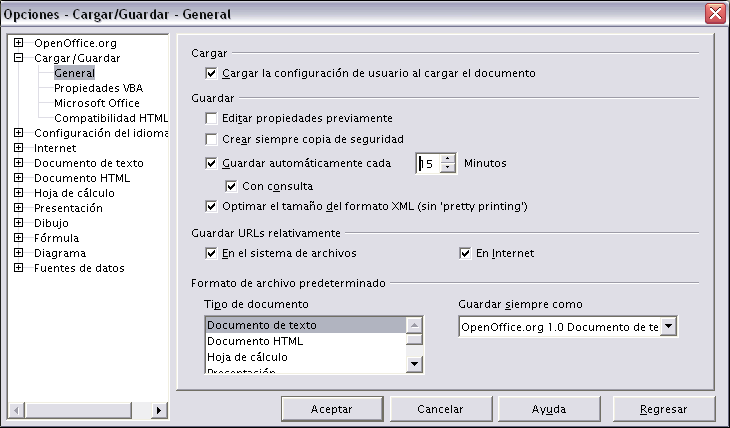Viewport: 730px width, 428px height.
Task: Open the Guardar siempre como dropdown
Action: (x=669, y=327)
